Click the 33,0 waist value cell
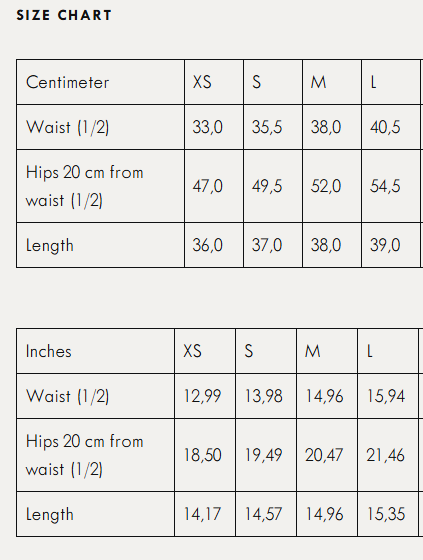 (x=214, y=127)
